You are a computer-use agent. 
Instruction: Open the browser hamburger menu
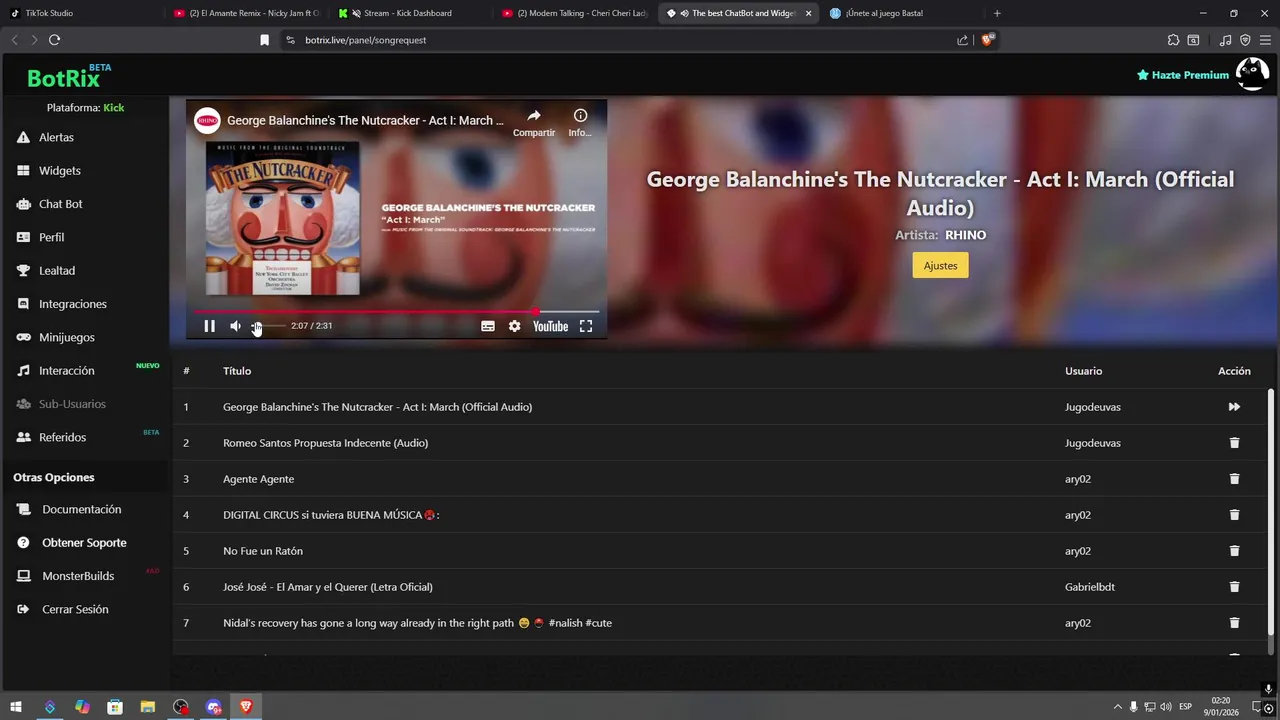pyautogui.click(x=1265, y=40)
